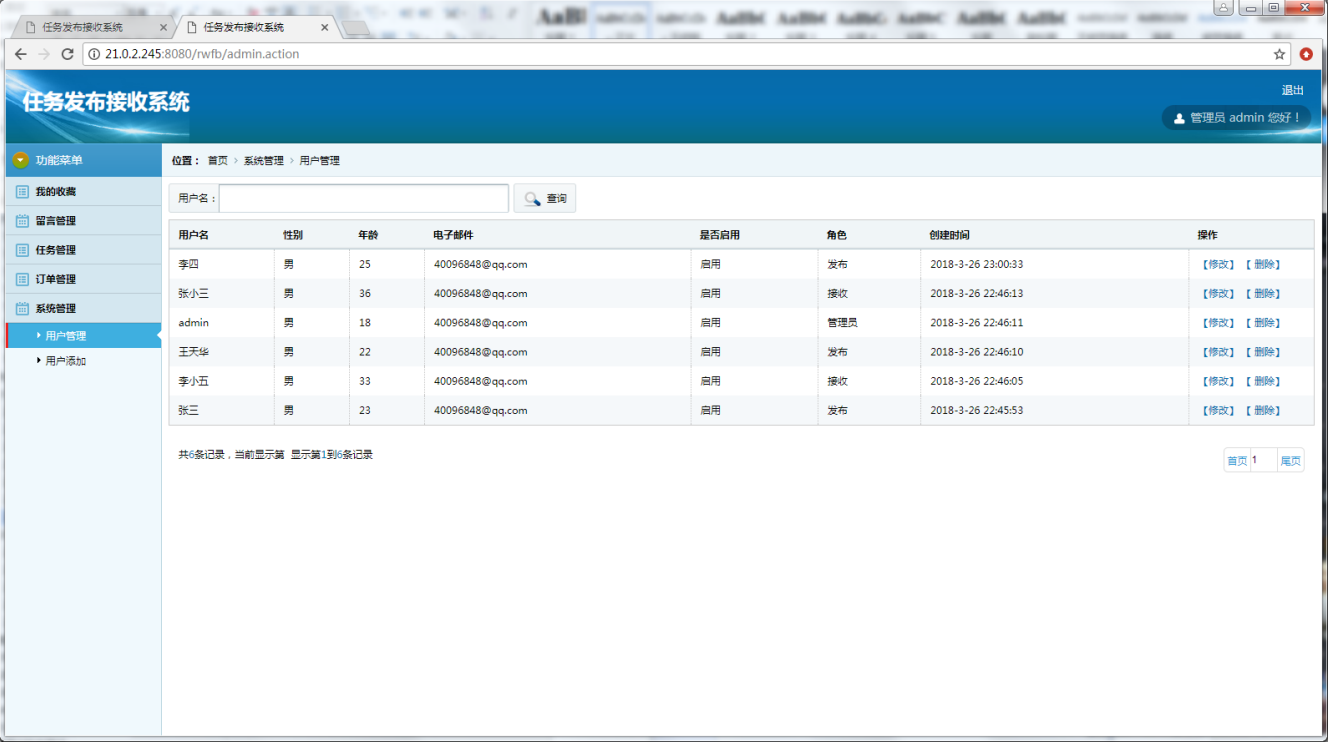Click the site info icon in address bar
This screenshot has height=744, width=1336.
point(94,54)
